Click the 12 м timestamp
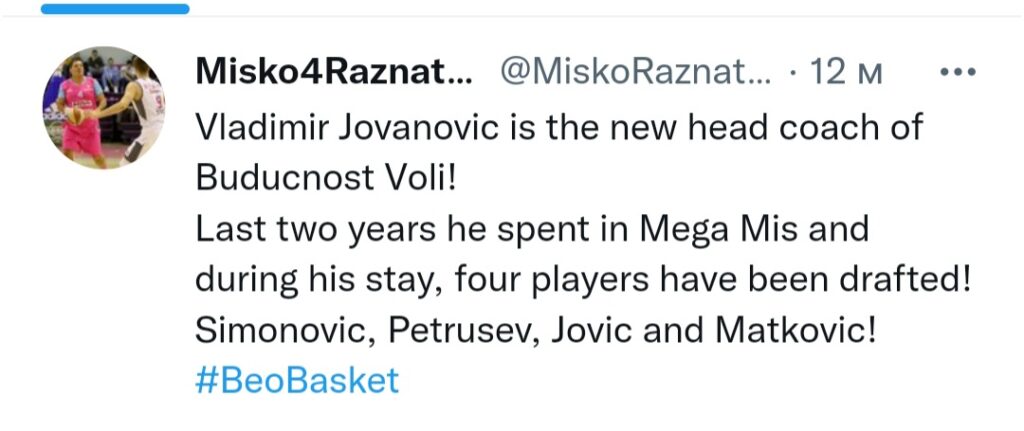1024x431 pixels. [846, 72]
